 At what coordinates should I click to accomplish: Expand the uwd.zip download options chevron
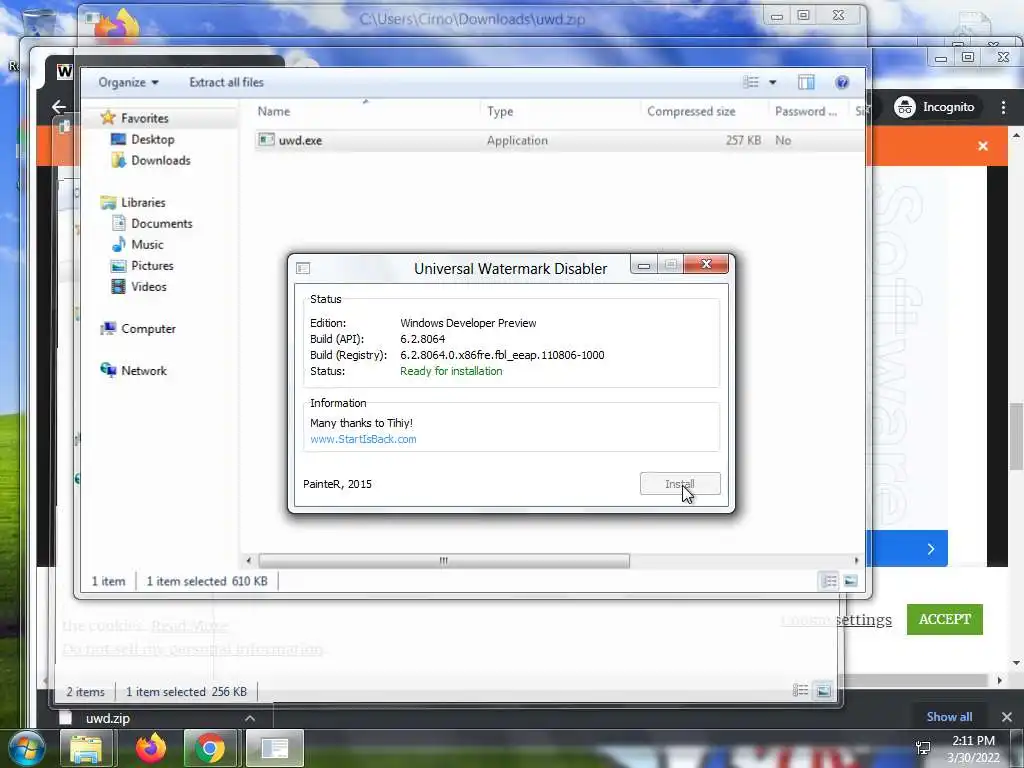(x=249, y=718)
